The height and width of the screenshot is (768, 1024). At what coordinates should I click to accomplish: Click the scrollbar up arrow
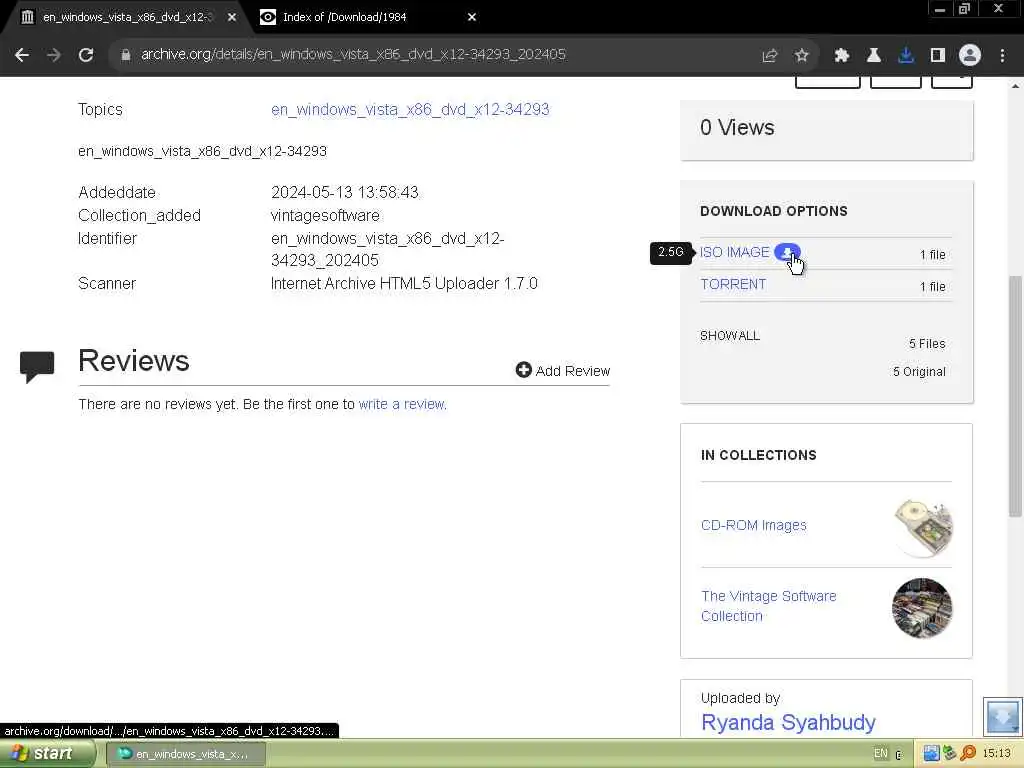point(1016,86)
